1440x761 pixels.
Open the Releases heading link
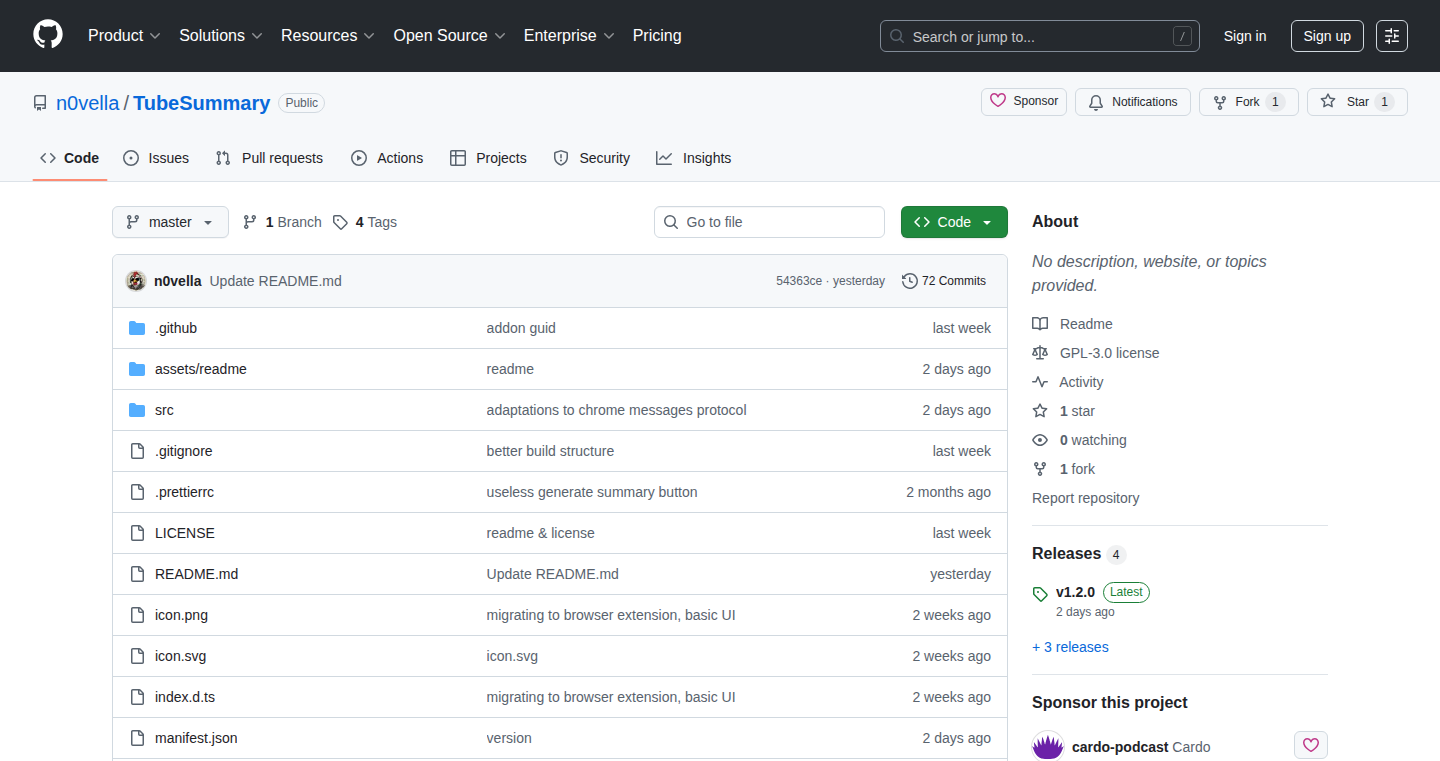[x=1066, y=553]
